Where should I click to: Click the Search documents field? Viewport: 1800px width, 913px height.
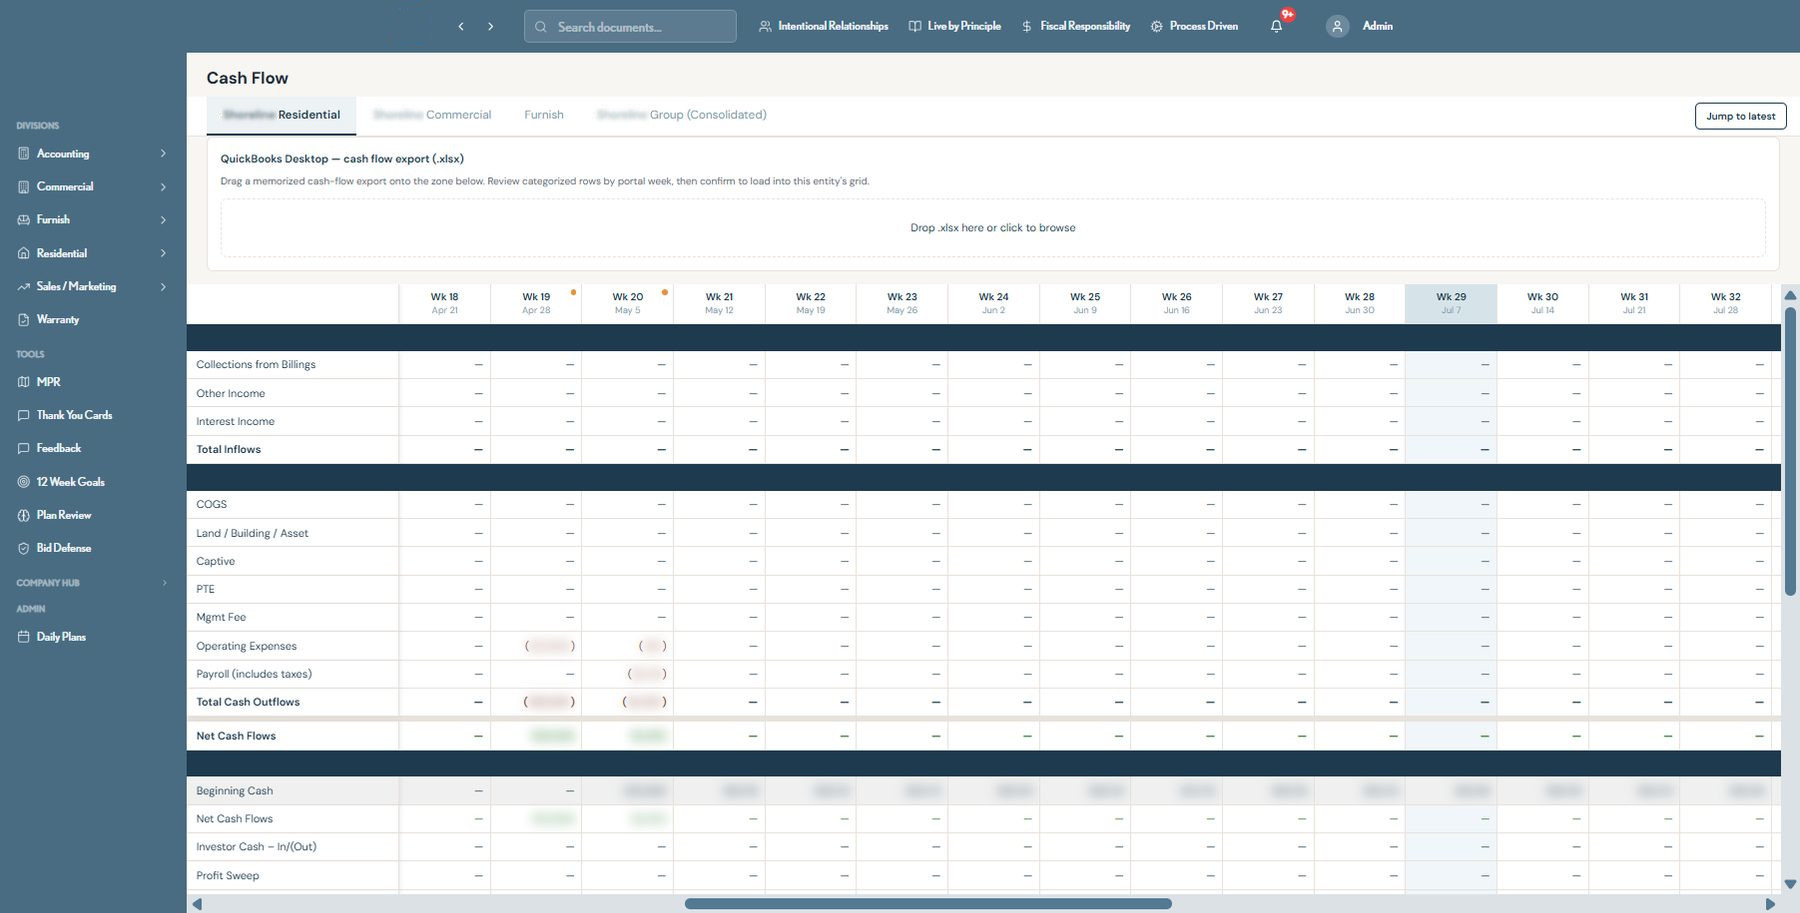click(x=630, y=26)
